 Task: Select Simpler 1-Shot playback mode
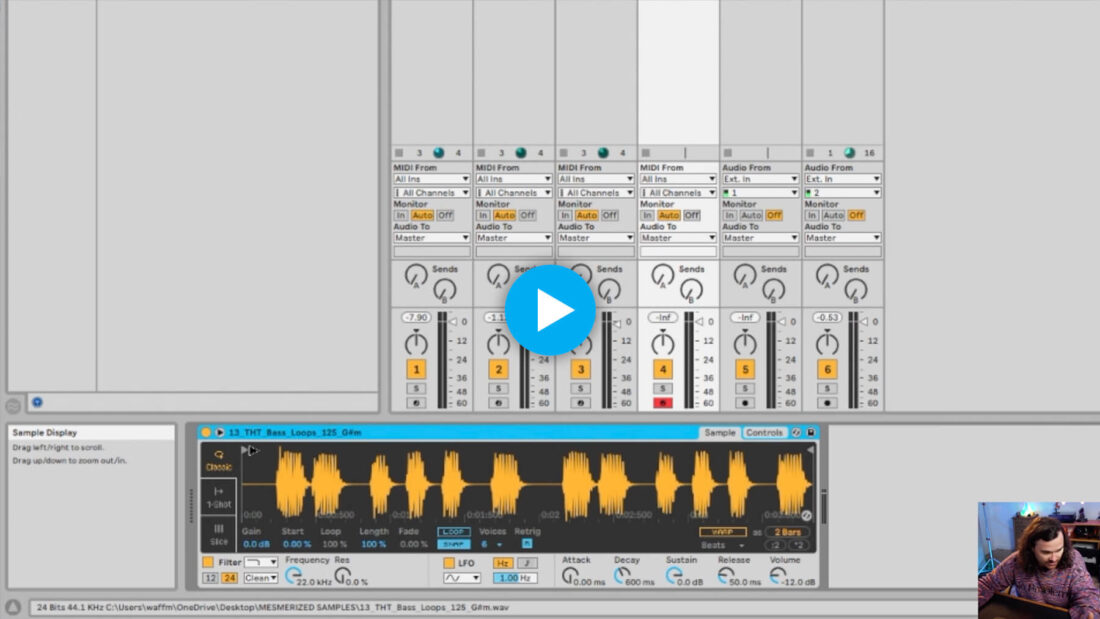[219, 497]
